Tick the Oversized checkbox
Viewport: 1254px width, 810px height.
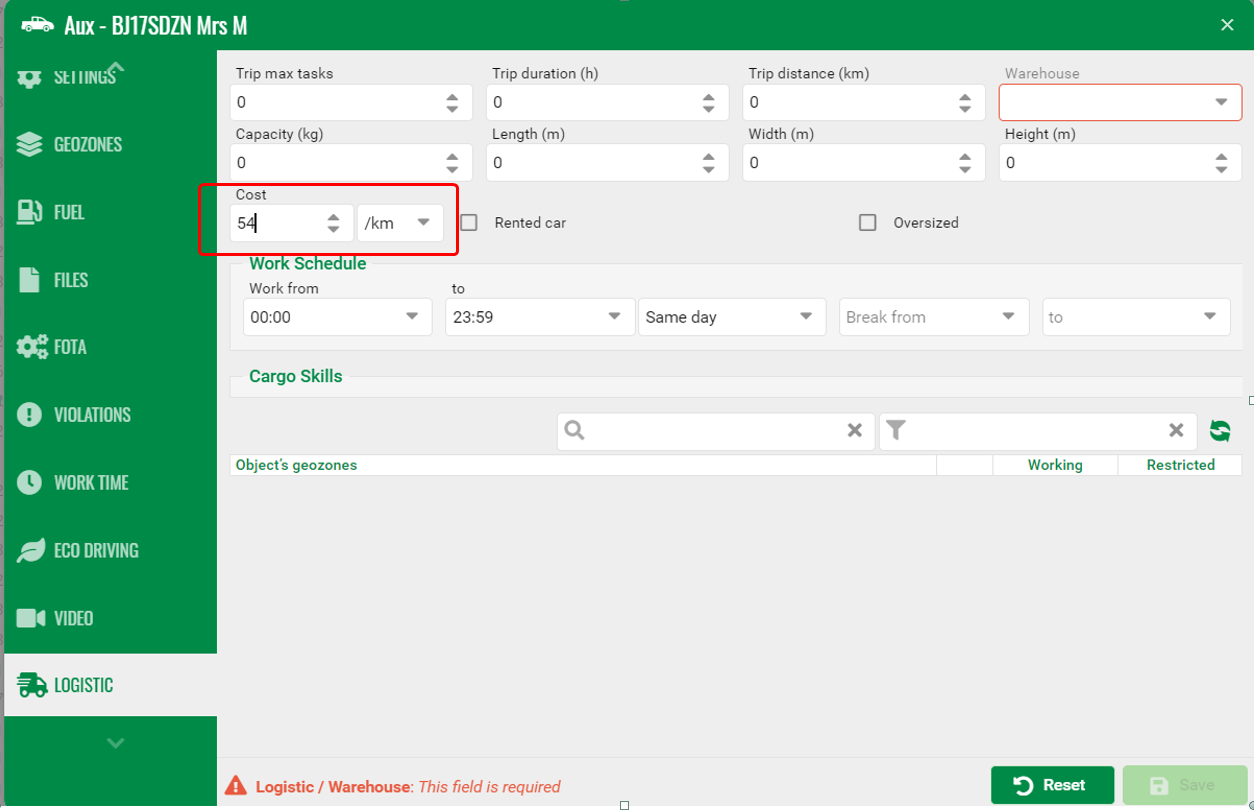pos(868,223)
